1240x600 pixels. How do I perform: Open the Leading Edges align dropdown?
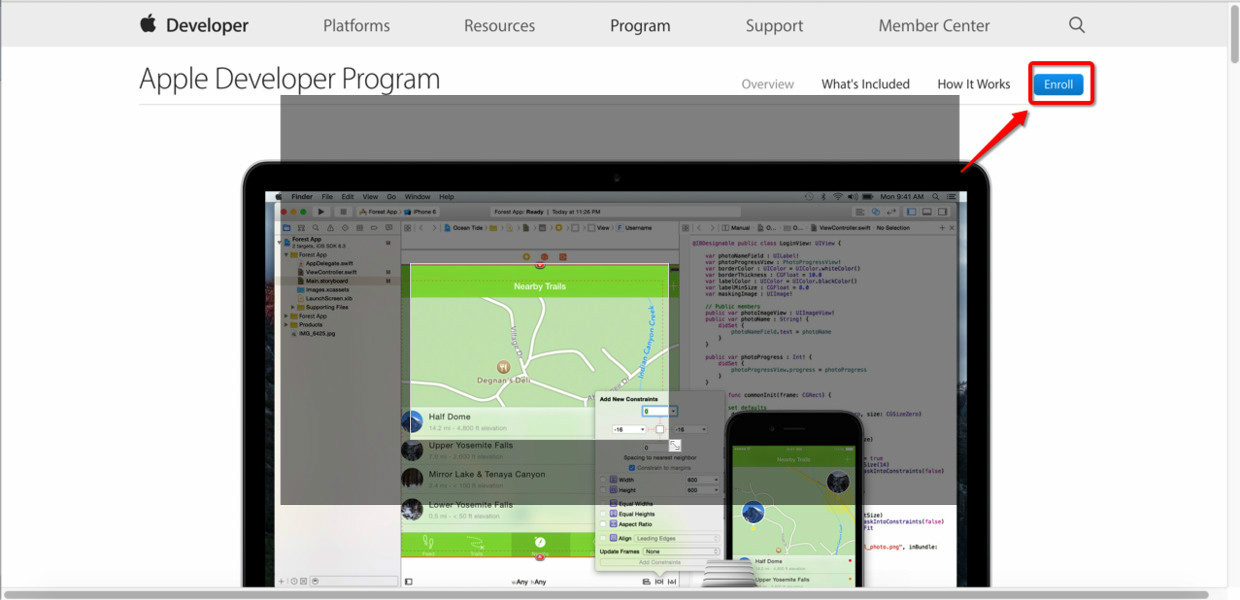tap(677, 538)
